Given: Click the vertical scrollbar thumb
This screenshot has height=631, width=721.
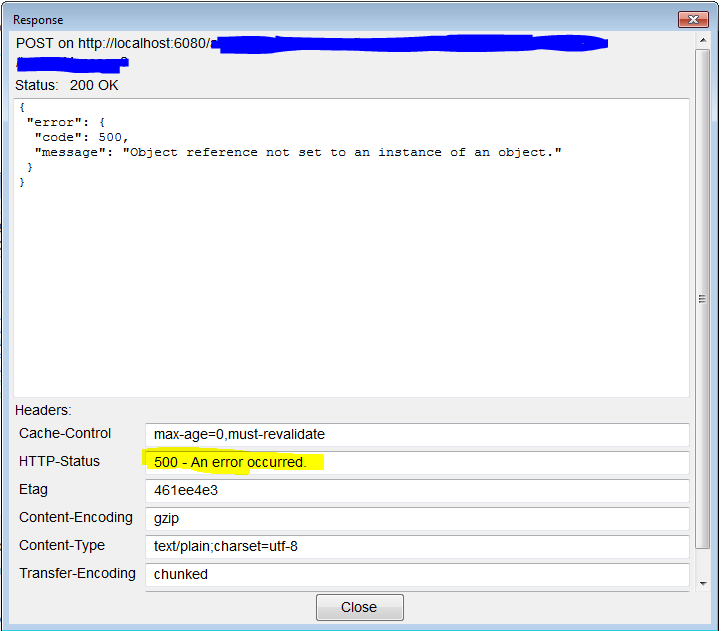Looking at the screenshot, I should (x=703, y=299).
